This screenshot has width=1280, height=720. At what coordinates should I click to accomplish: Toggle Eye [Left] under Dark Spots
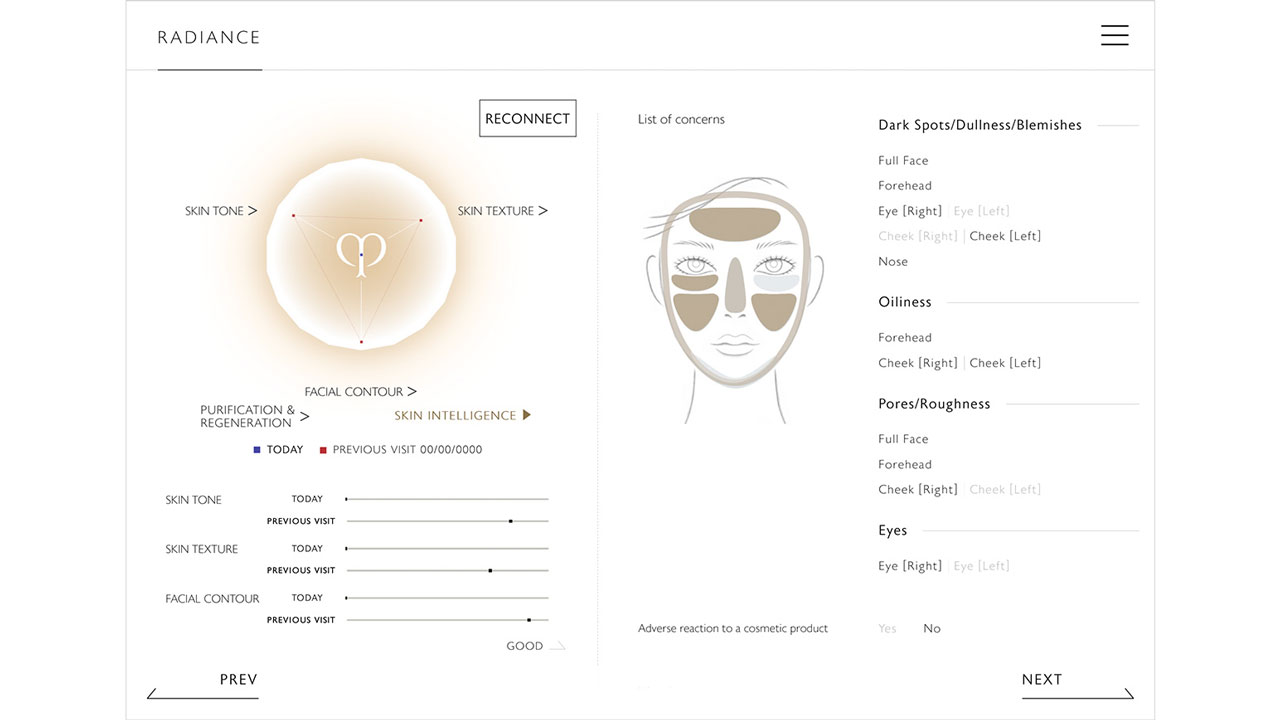click(981, 211)
